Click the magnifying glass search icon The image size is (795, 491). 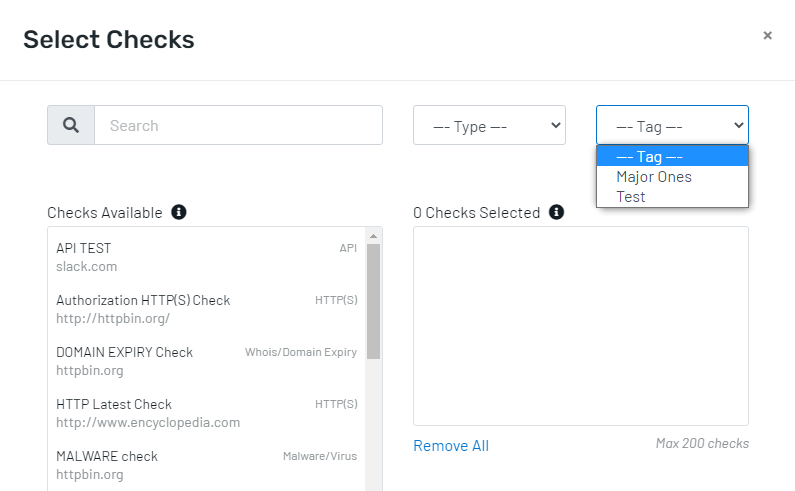pyautogui.click(x=71, y=125)
